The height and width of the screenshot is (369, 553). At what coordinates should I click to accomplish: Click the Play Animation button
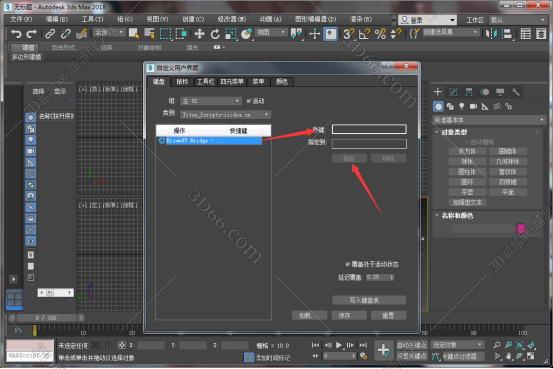pos(339,345)
